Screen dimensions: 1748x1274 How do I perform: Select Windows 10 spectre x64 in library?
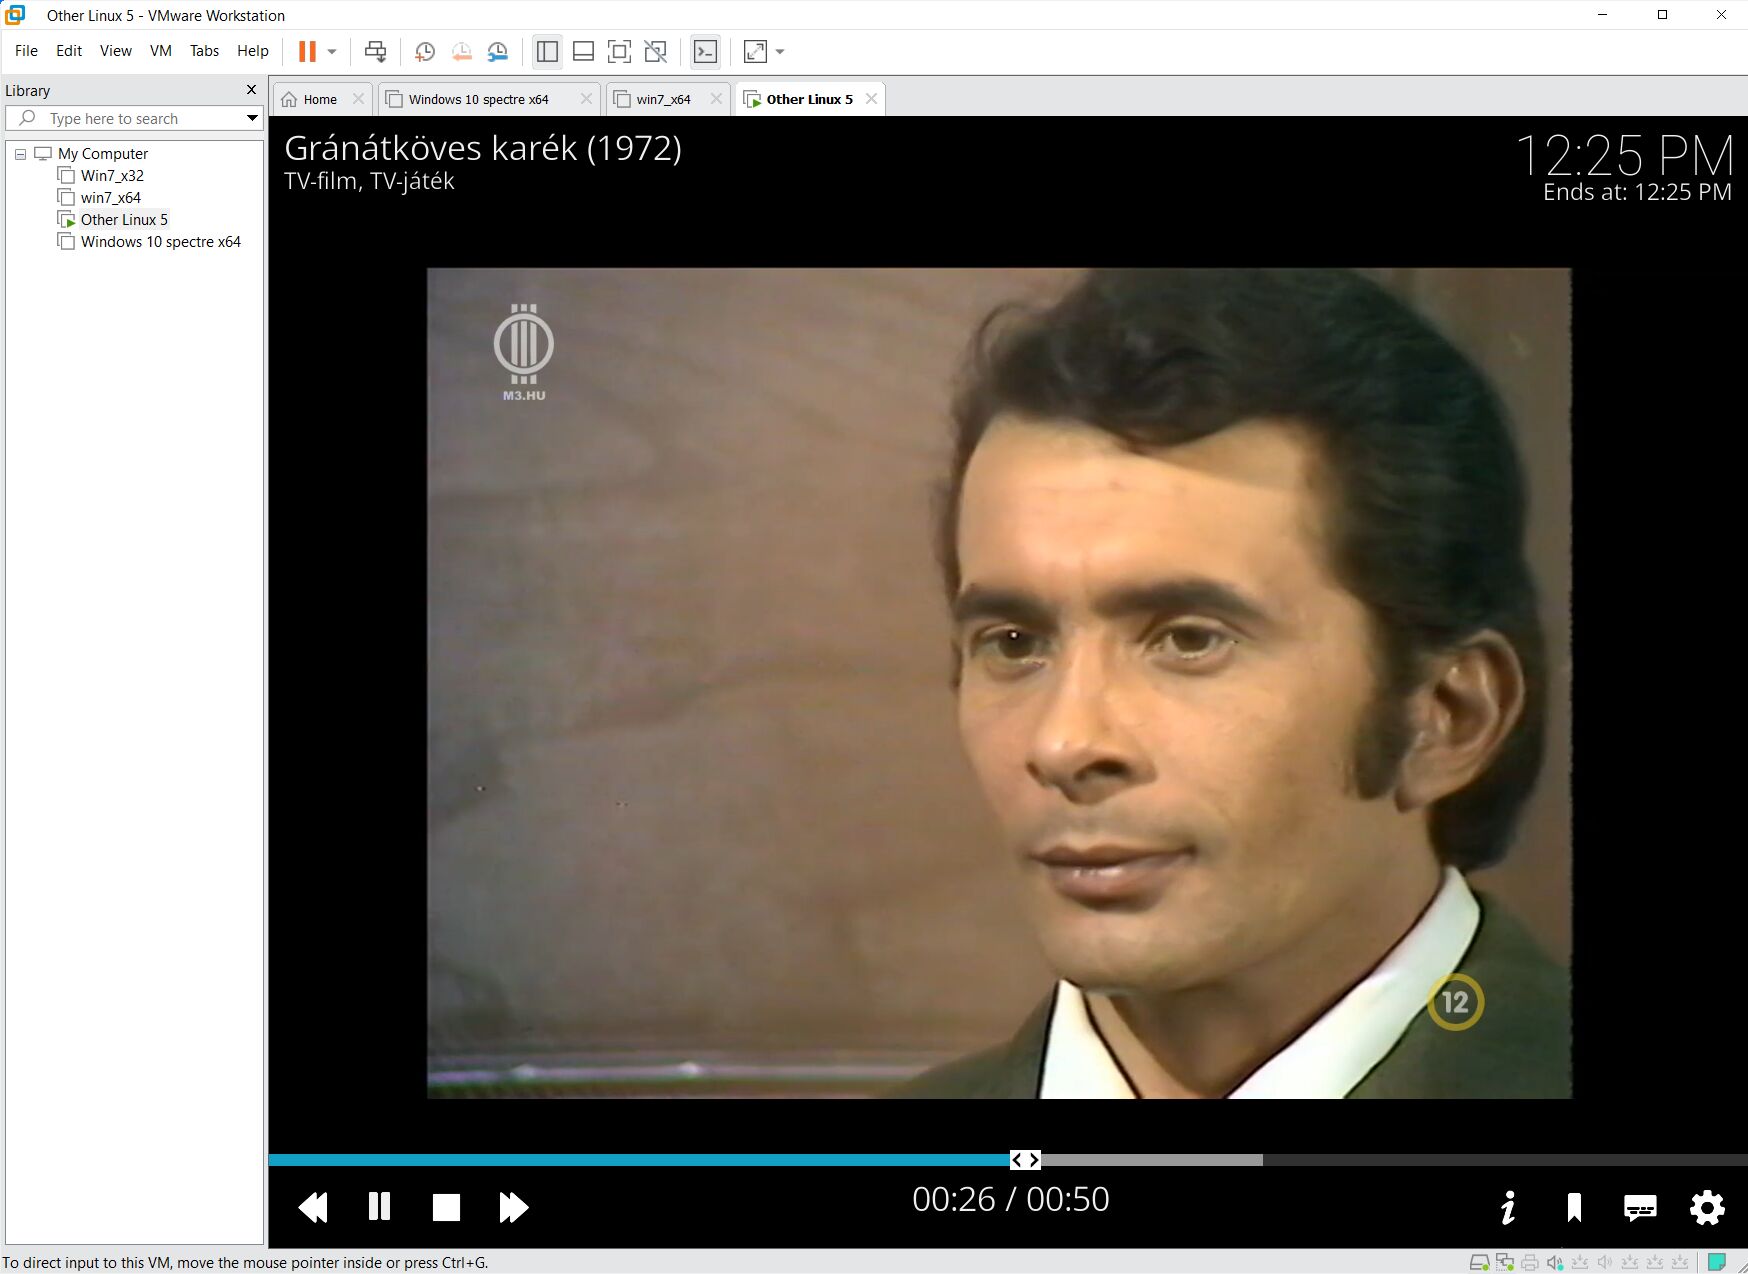160,242
